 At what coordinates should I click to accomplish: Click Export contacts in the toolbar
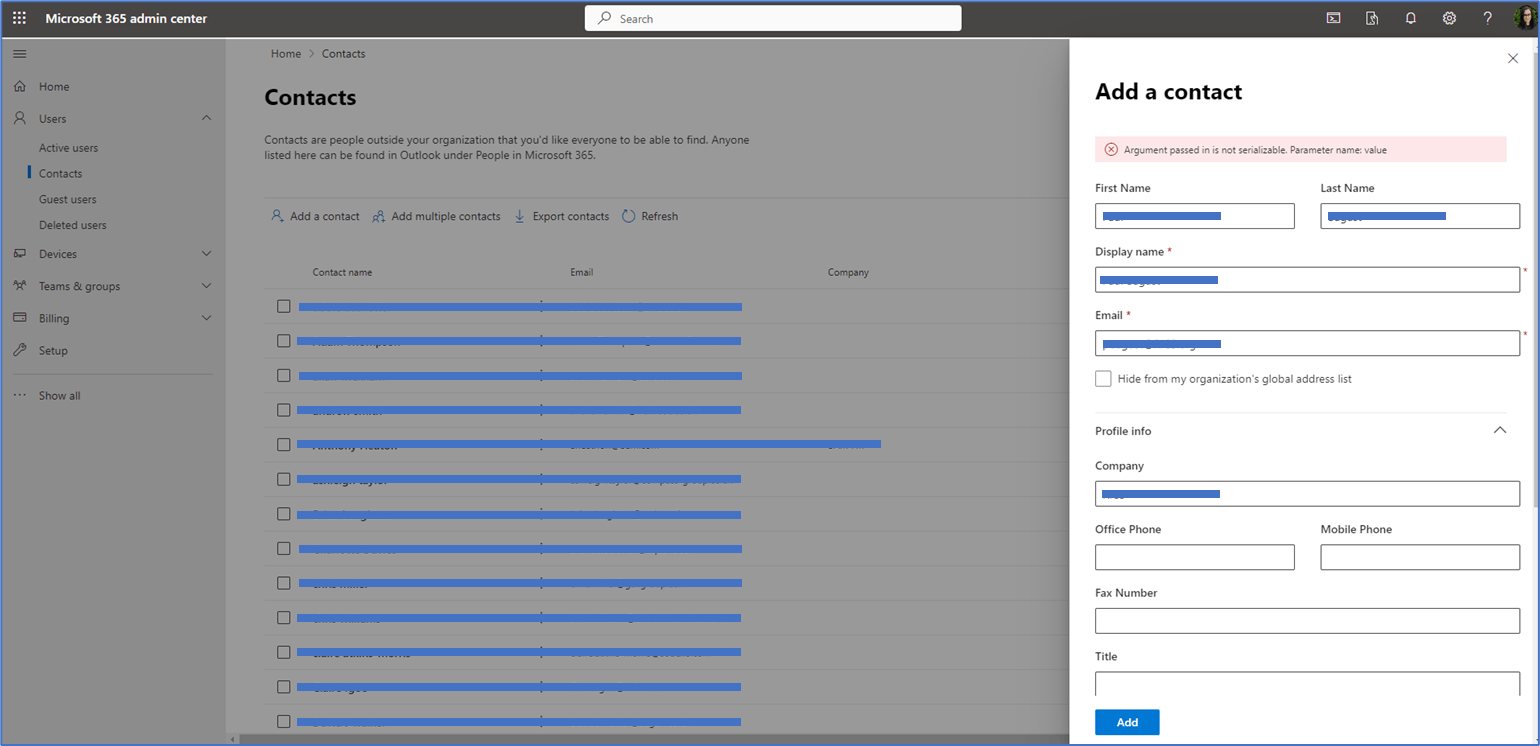click(x=561, y=216)
